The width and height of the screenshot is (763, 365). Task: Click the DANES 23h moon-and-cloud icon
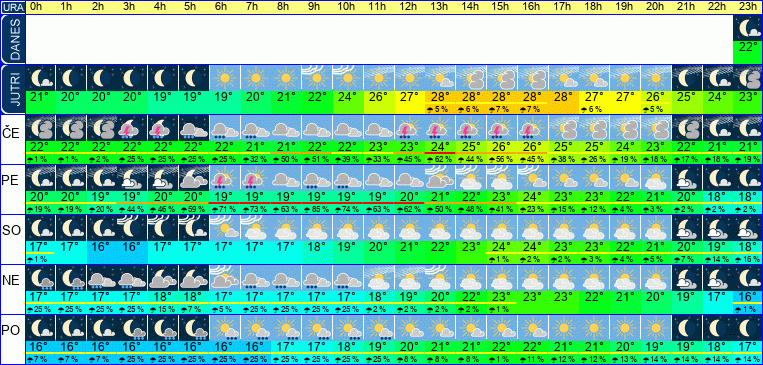click(747, 29)
